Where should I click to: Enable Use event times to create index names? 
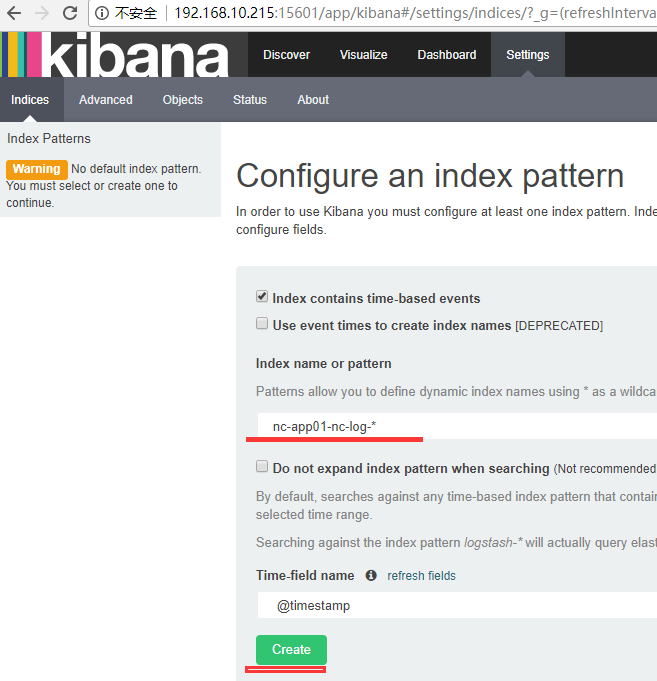coord(262,324)
